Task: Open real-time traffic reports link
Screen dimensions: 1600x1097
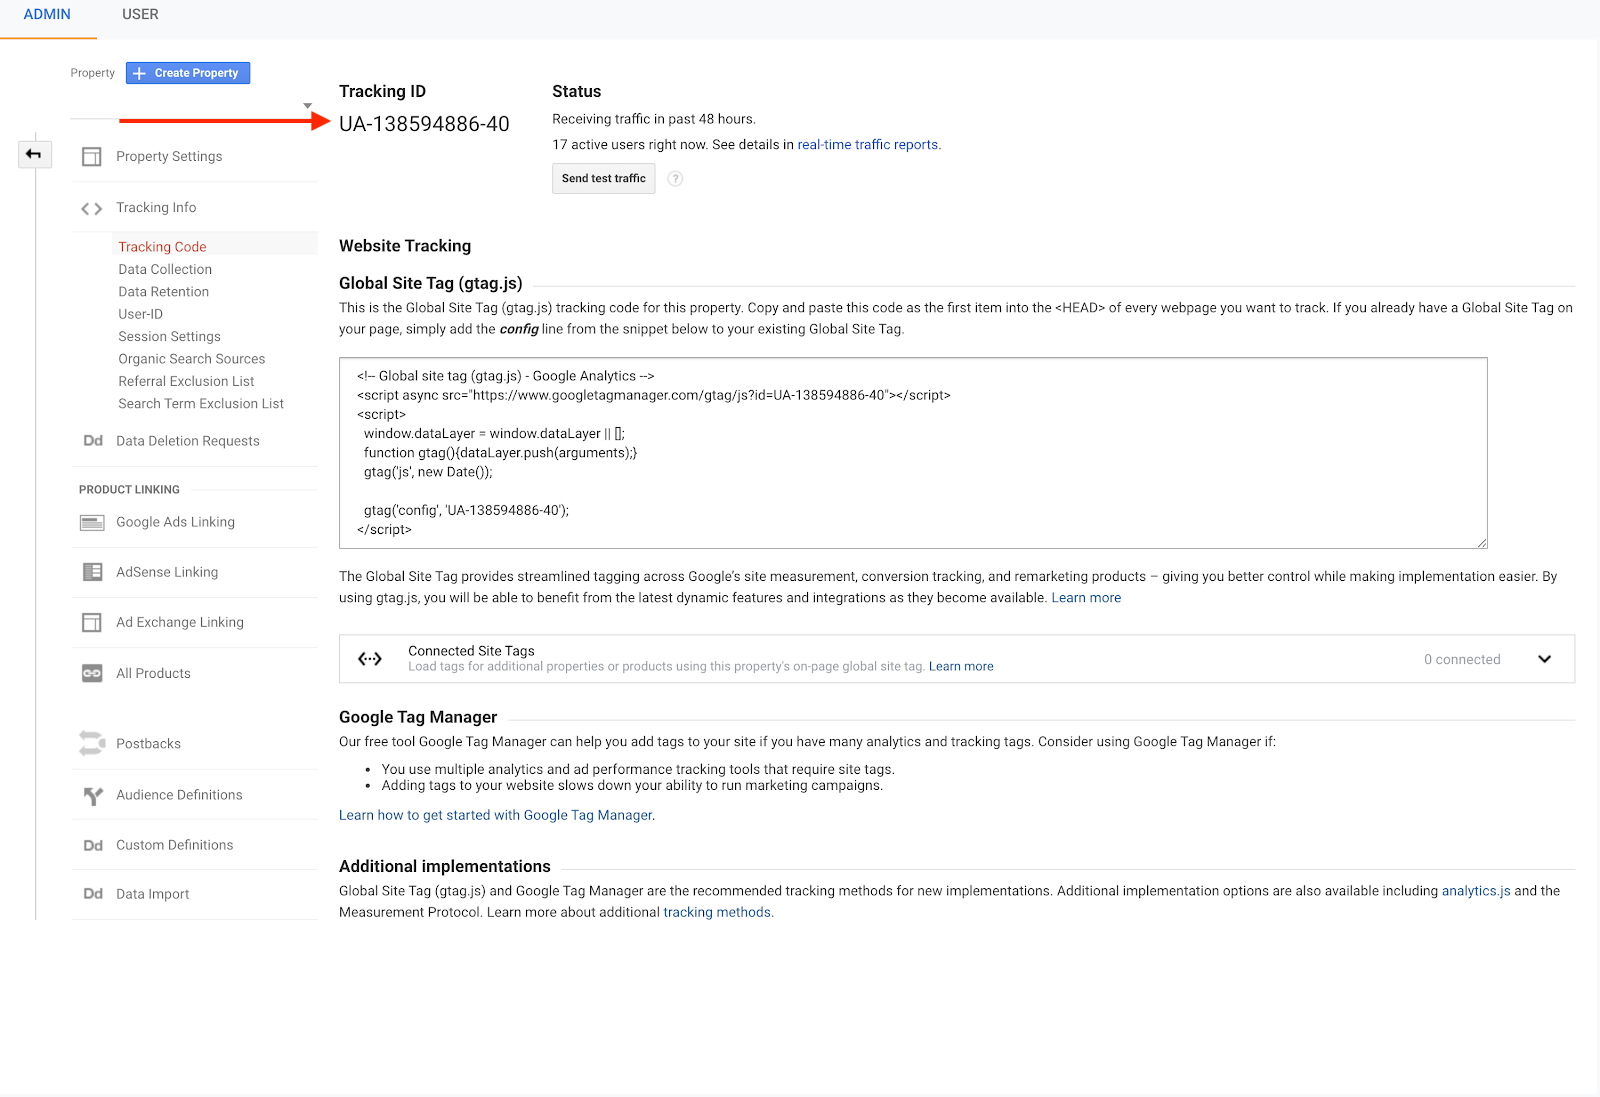Action: click(x=867, y=145)
